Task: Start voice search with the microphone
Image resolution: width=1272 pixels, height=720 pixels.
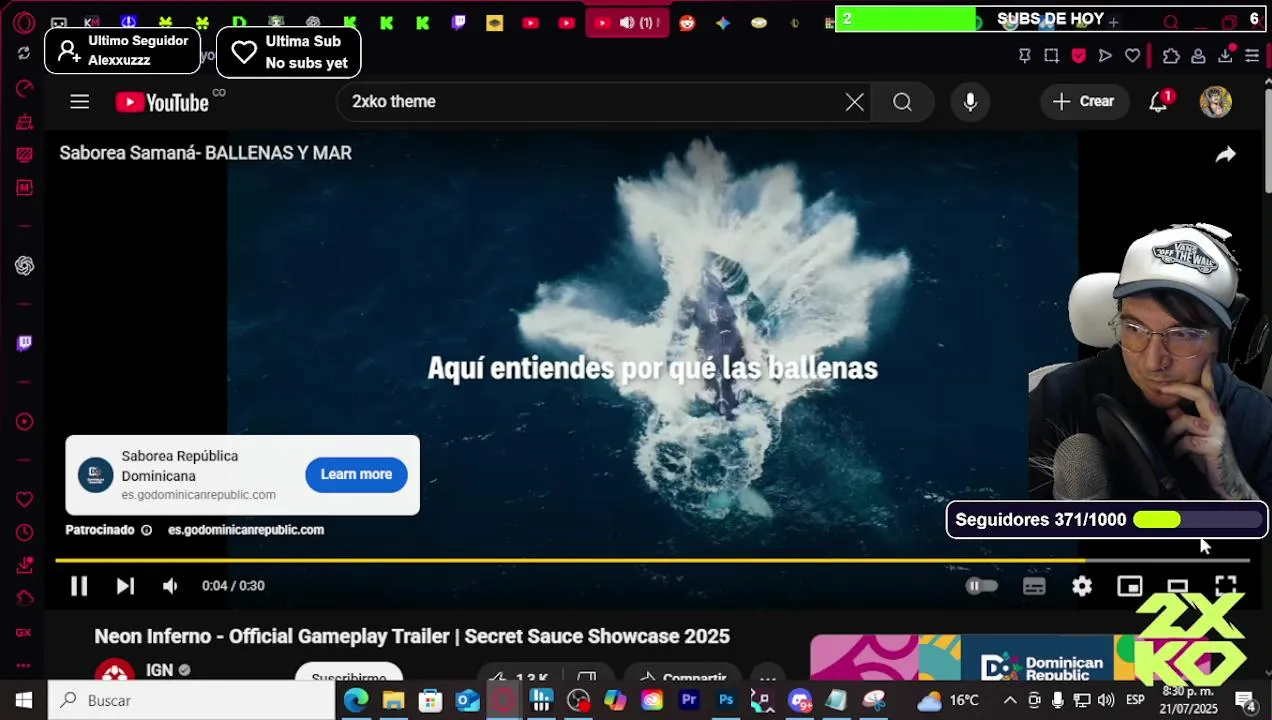Action: pos(970,102)
